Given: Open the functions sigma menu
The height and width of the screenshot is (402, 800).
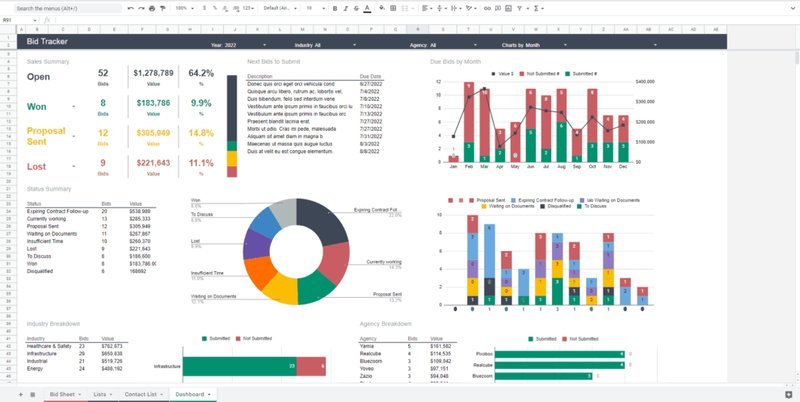Looking at the screenshot, I should pyautogui.click(x=538, y=8).
